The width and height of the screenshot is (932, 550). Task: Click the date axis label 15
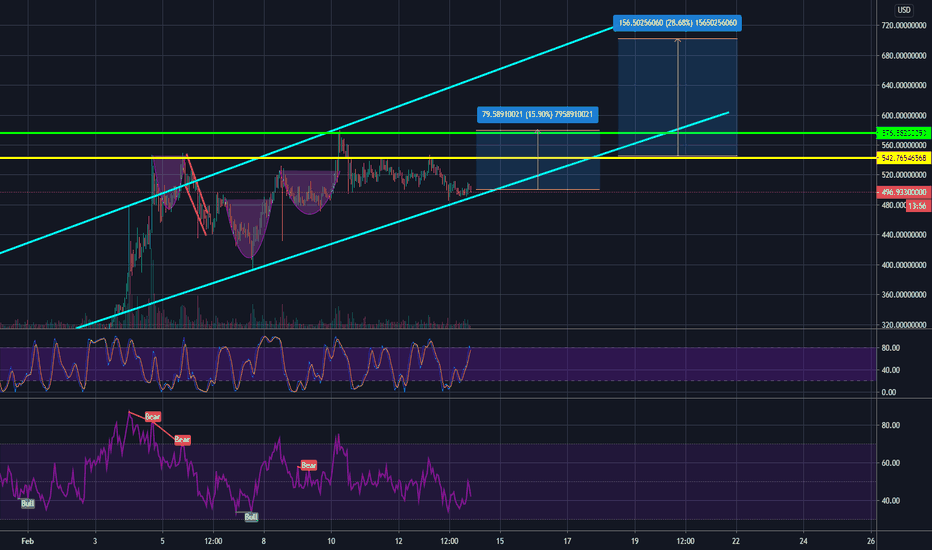500,541
